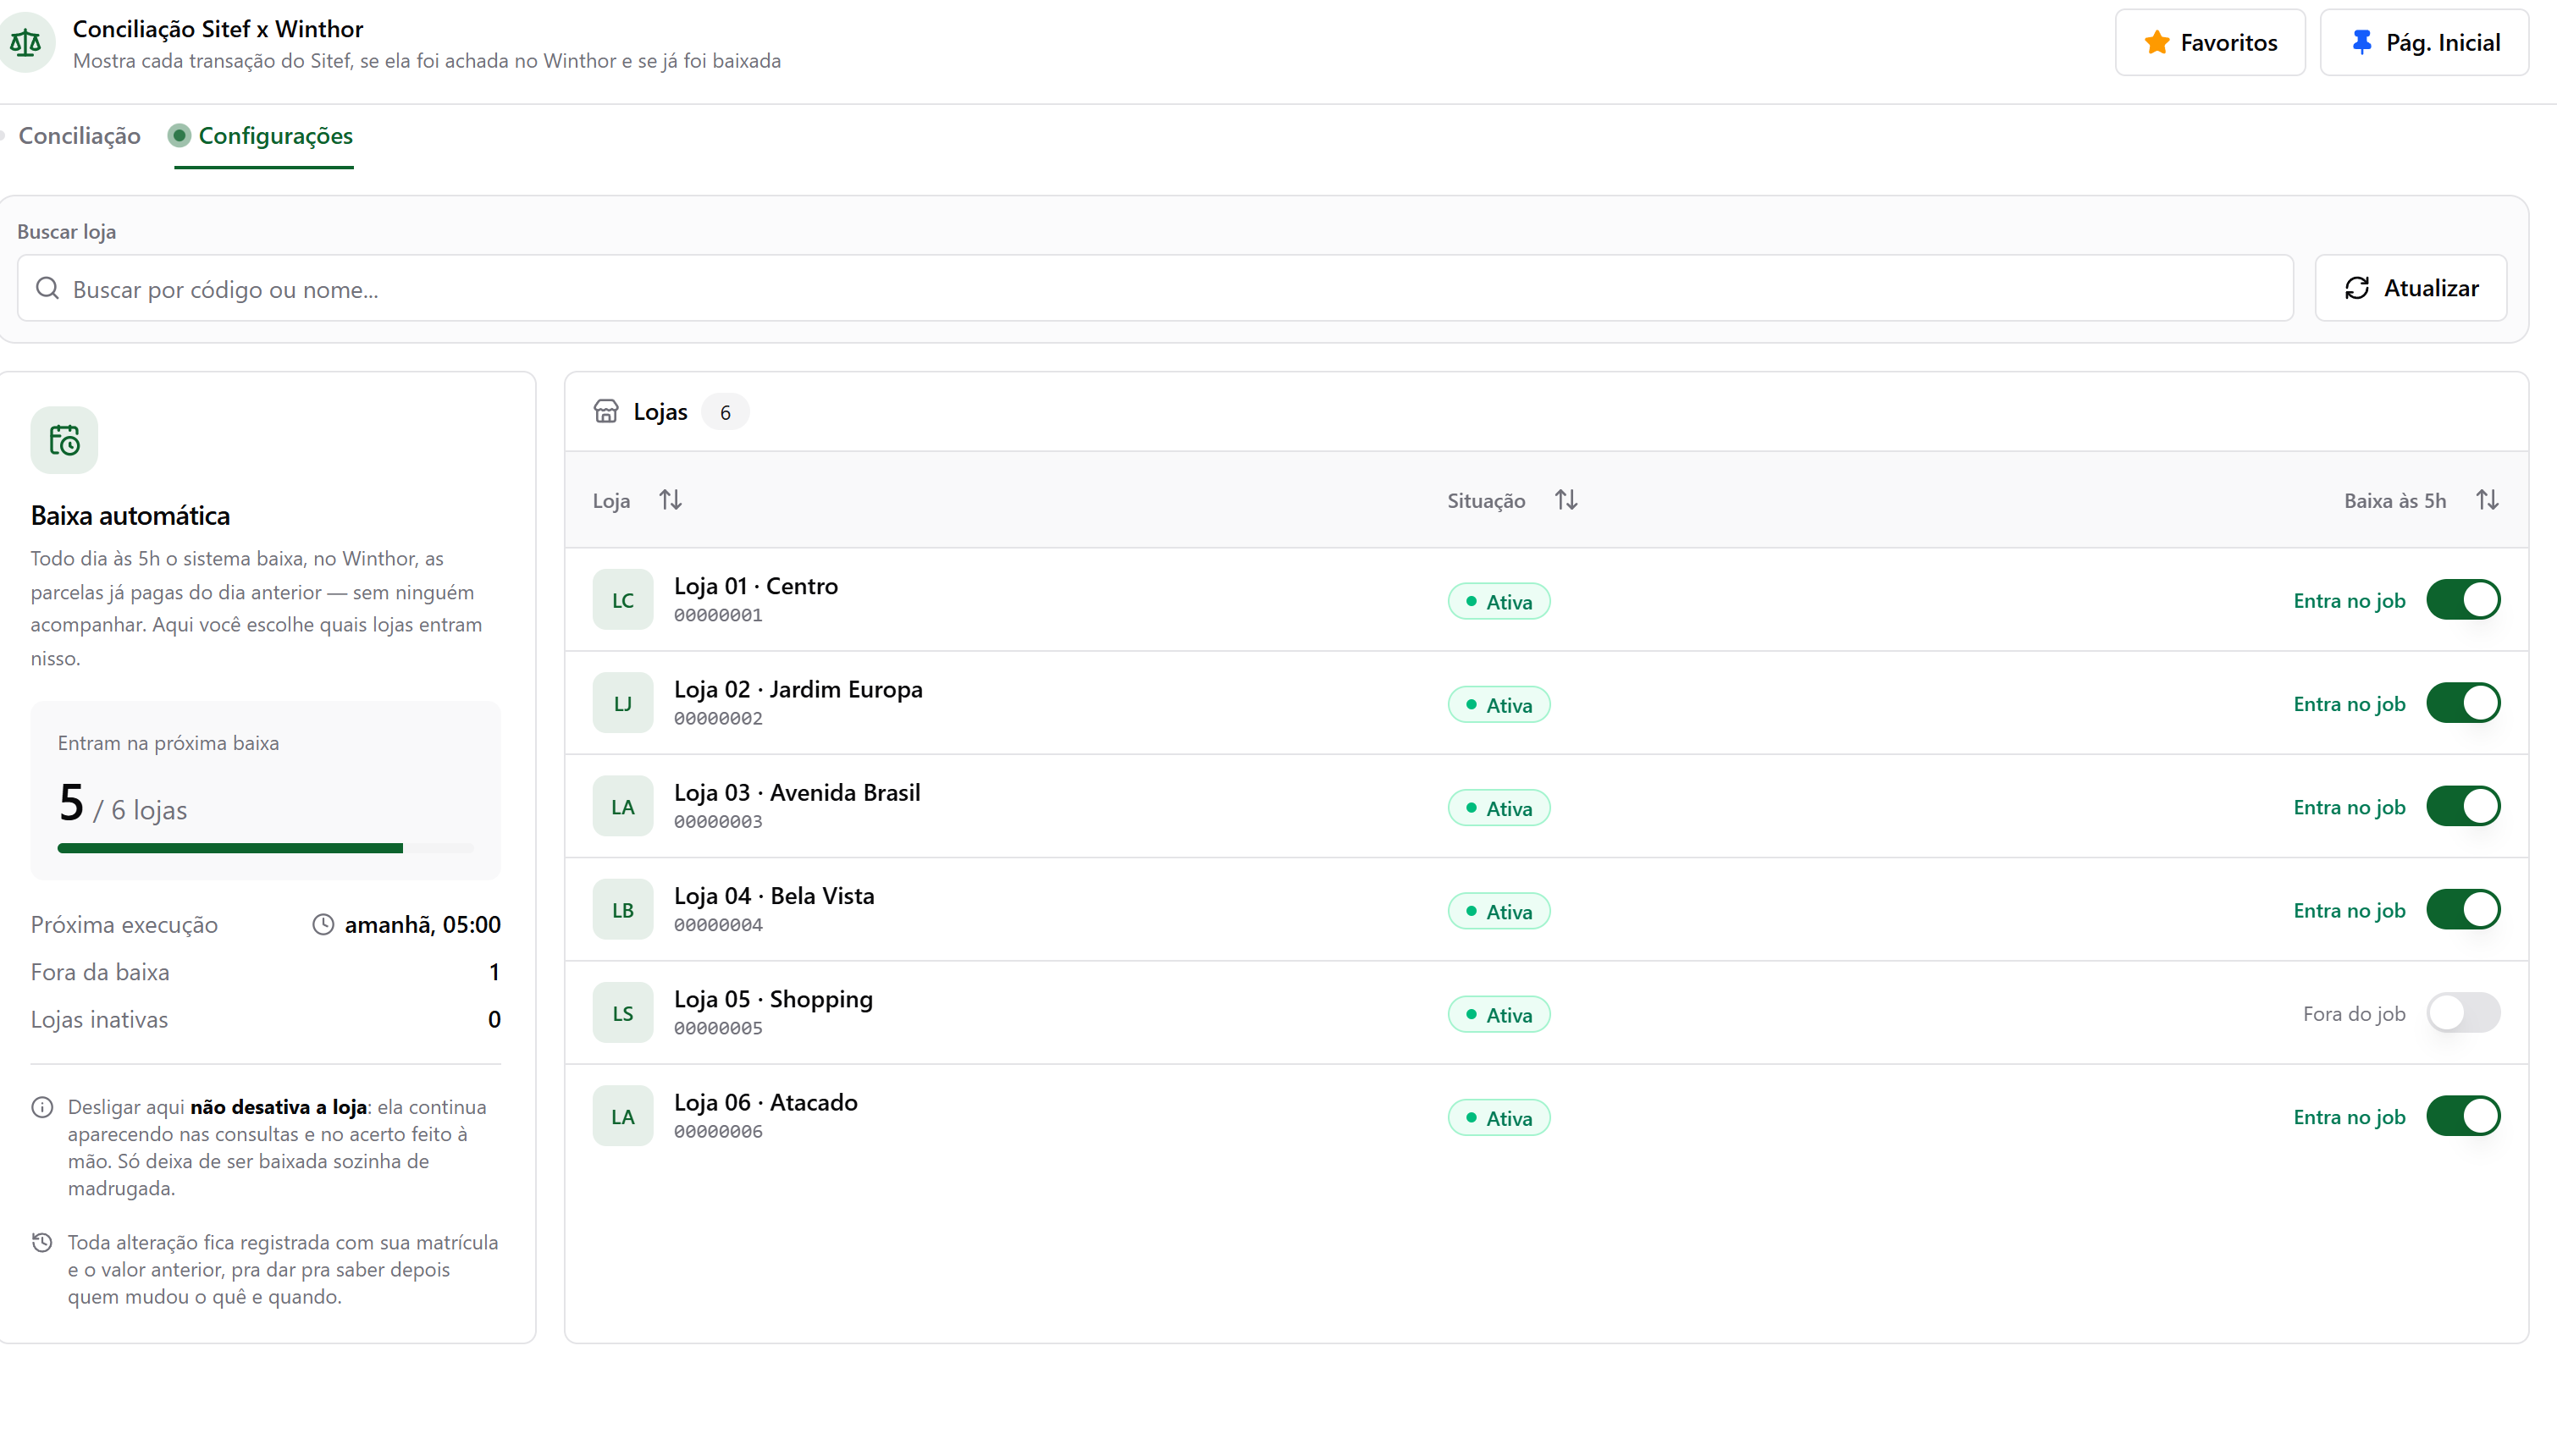This screenshot has width=2557, height=1456.
Task: Pin page via Pág. Inicial button
Action: tap(2424, 42)
